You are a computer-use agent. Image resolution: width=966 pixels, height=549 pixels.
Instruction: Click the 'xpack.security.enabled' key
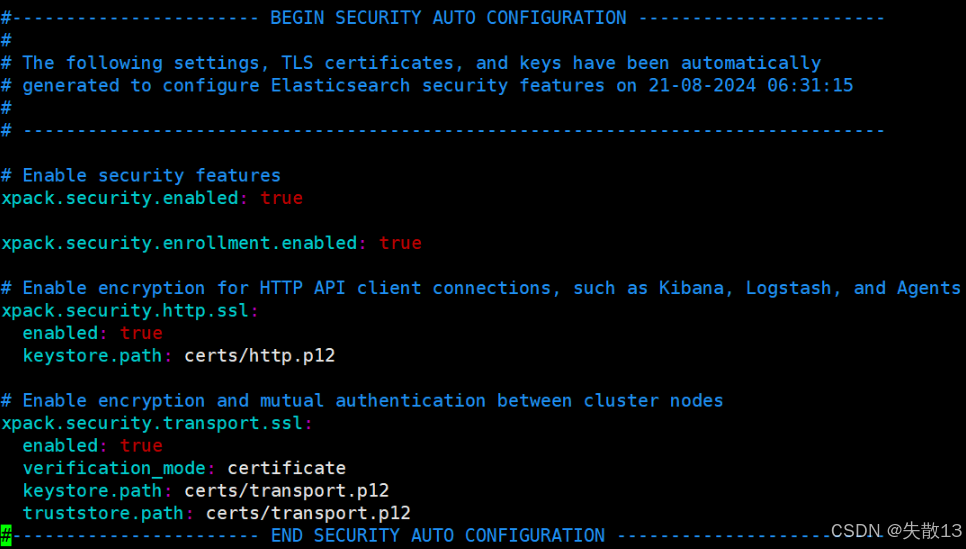click(x=120, y=198)
